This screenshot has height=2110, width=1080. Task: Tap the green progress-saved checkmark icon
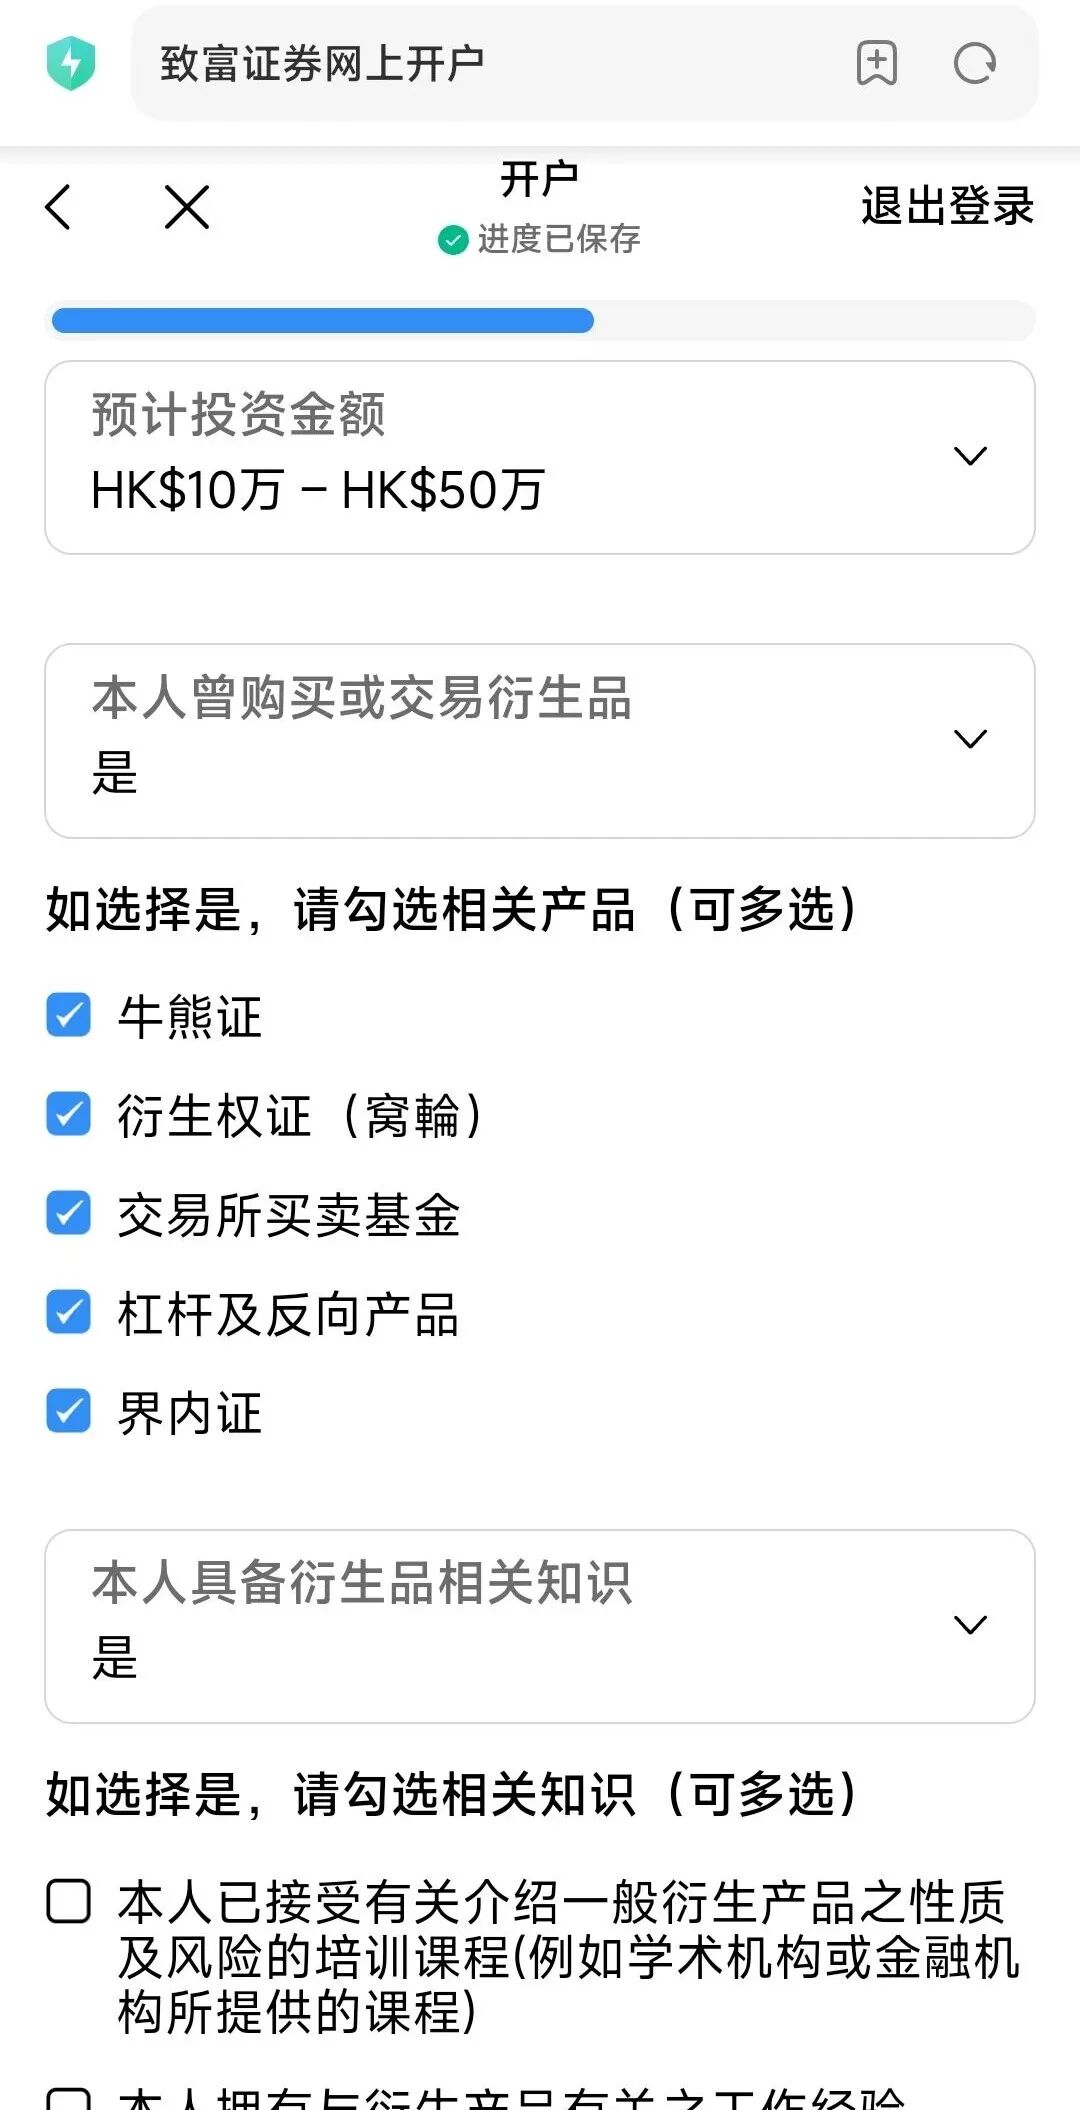[x=453, y=240]
